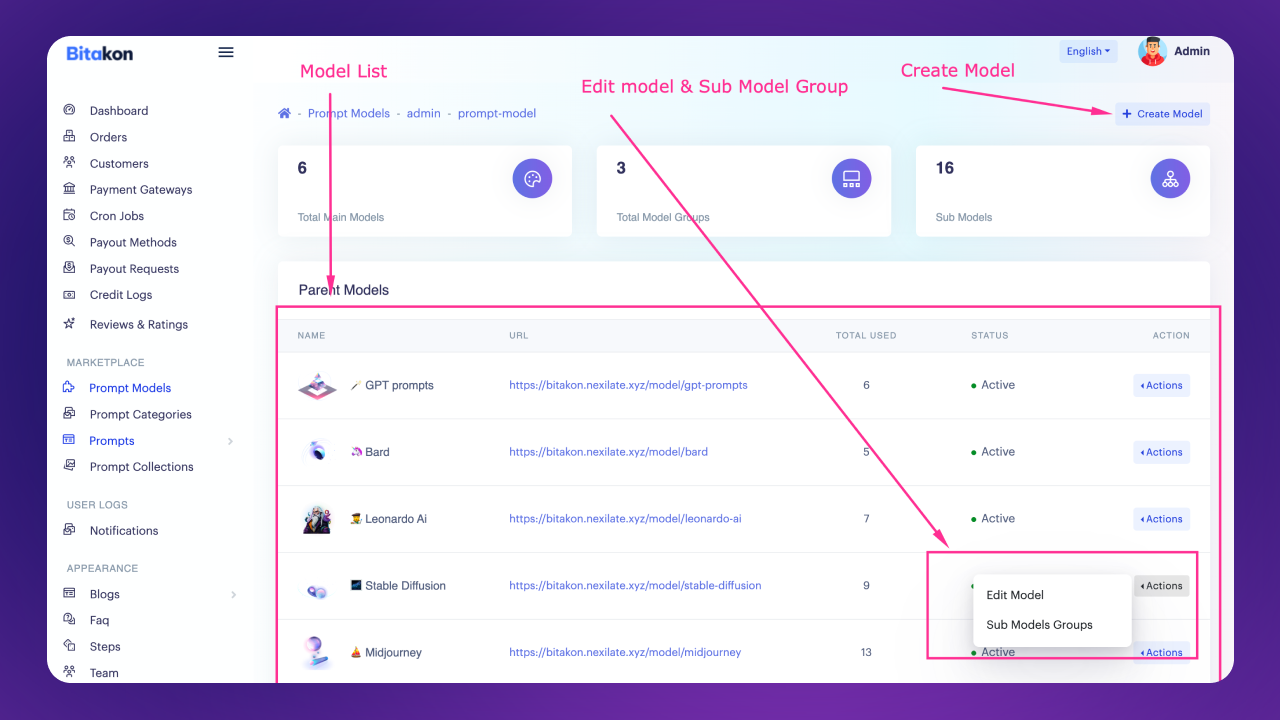Screen dimensions: 1280x720
Task: Click the Customers sidebar icon
Action: click(x=69, y=163)
